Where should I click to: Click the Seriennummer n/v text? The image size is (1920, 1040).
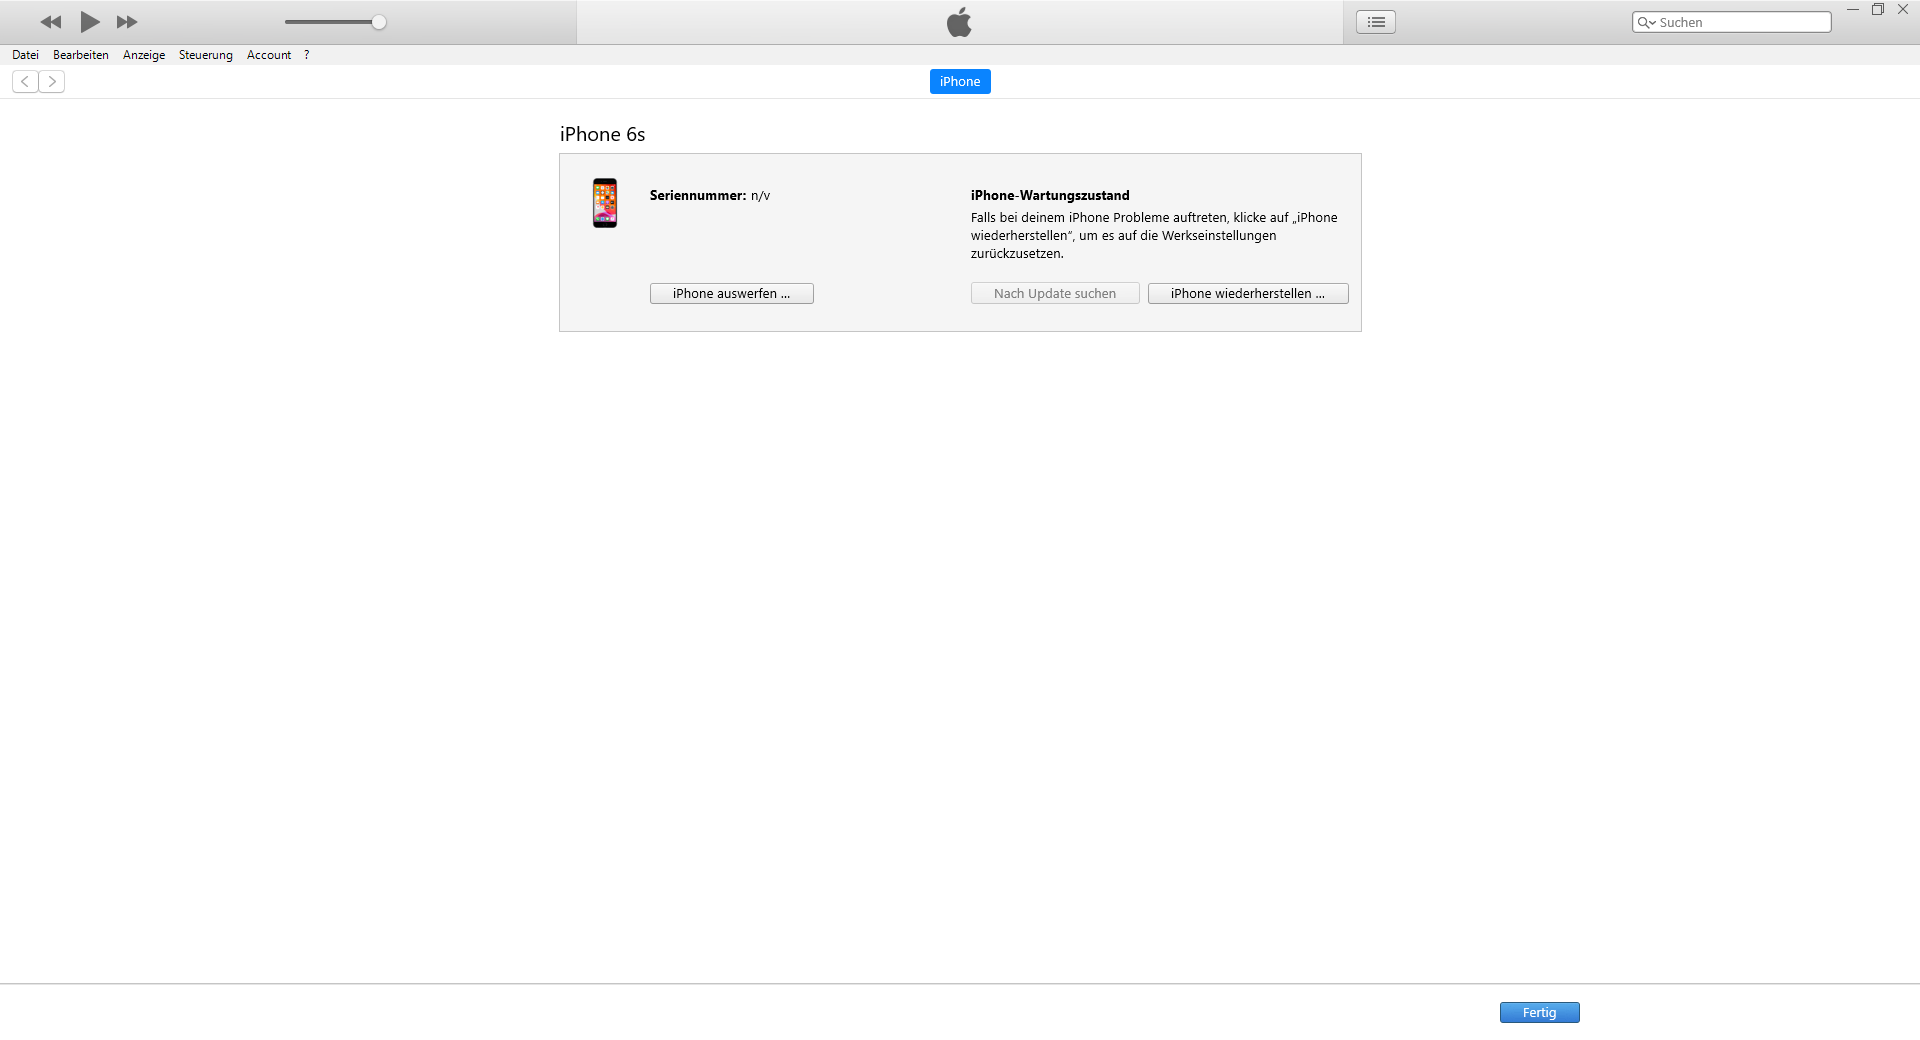(710, 196)
